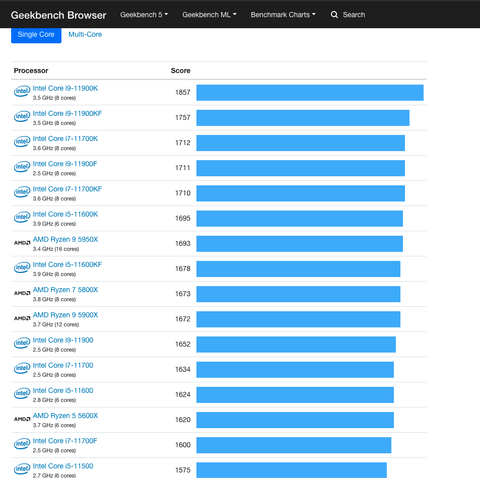
Task: Click the Intel logo beside Core i5-11600KF
Action: 22,267
